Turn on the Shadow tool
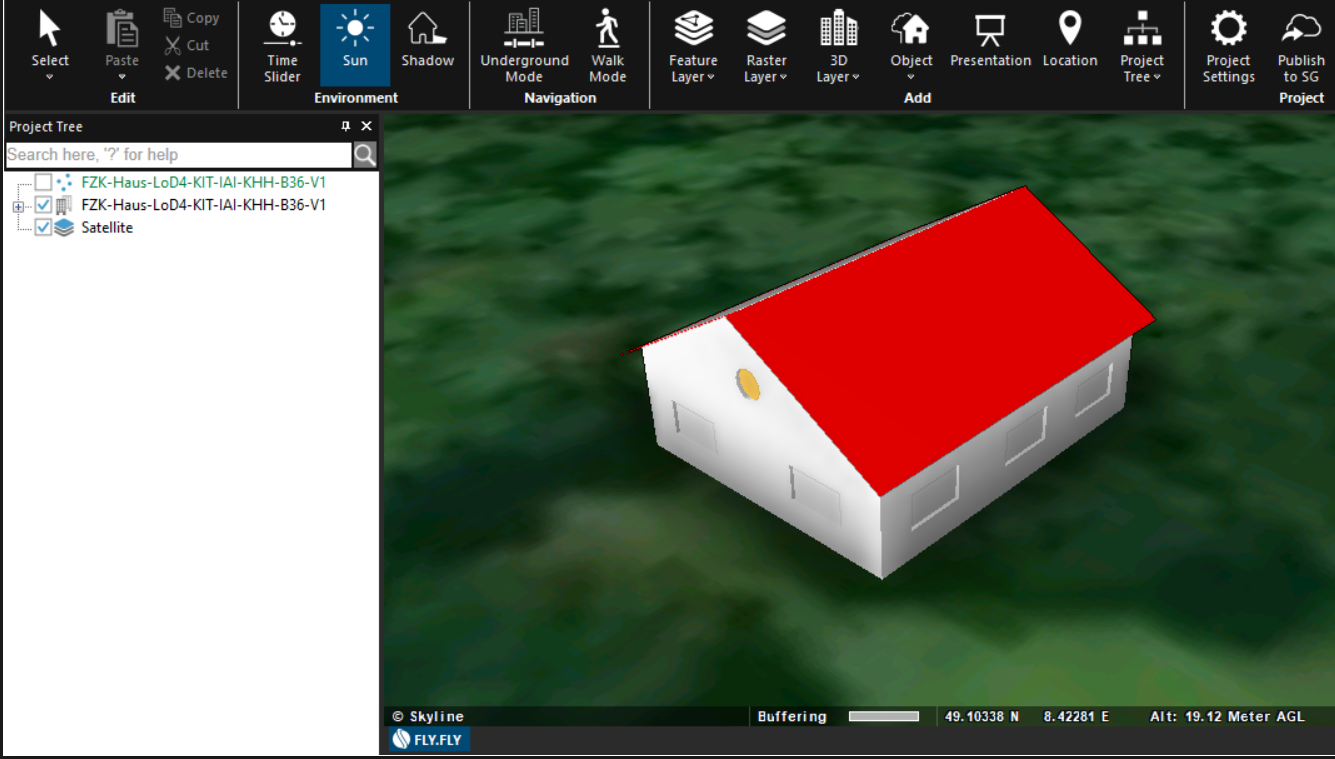 click(428, 40)
